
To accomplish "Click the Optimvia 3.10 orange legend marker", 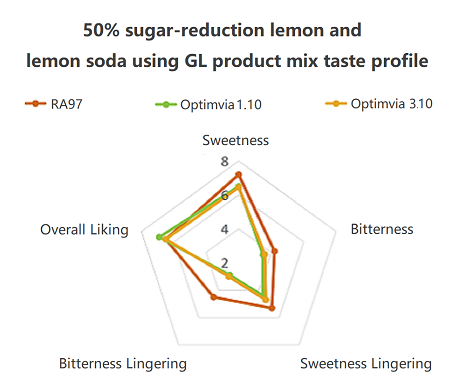I will (x=336, y=104).
